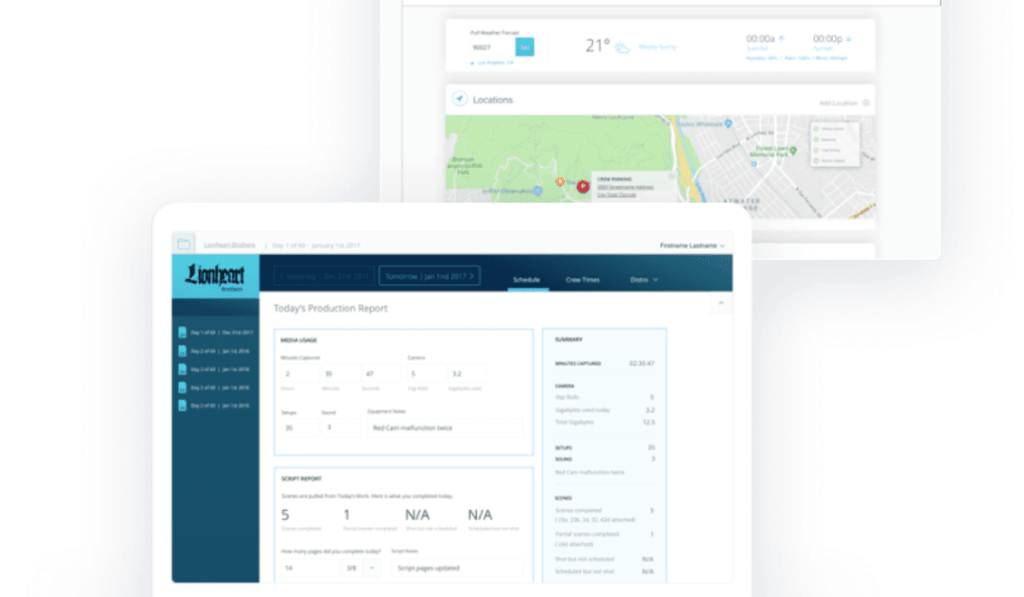
Task: Click the Griffith Observatory blue map marker
Action: click(x=537, y=191)
